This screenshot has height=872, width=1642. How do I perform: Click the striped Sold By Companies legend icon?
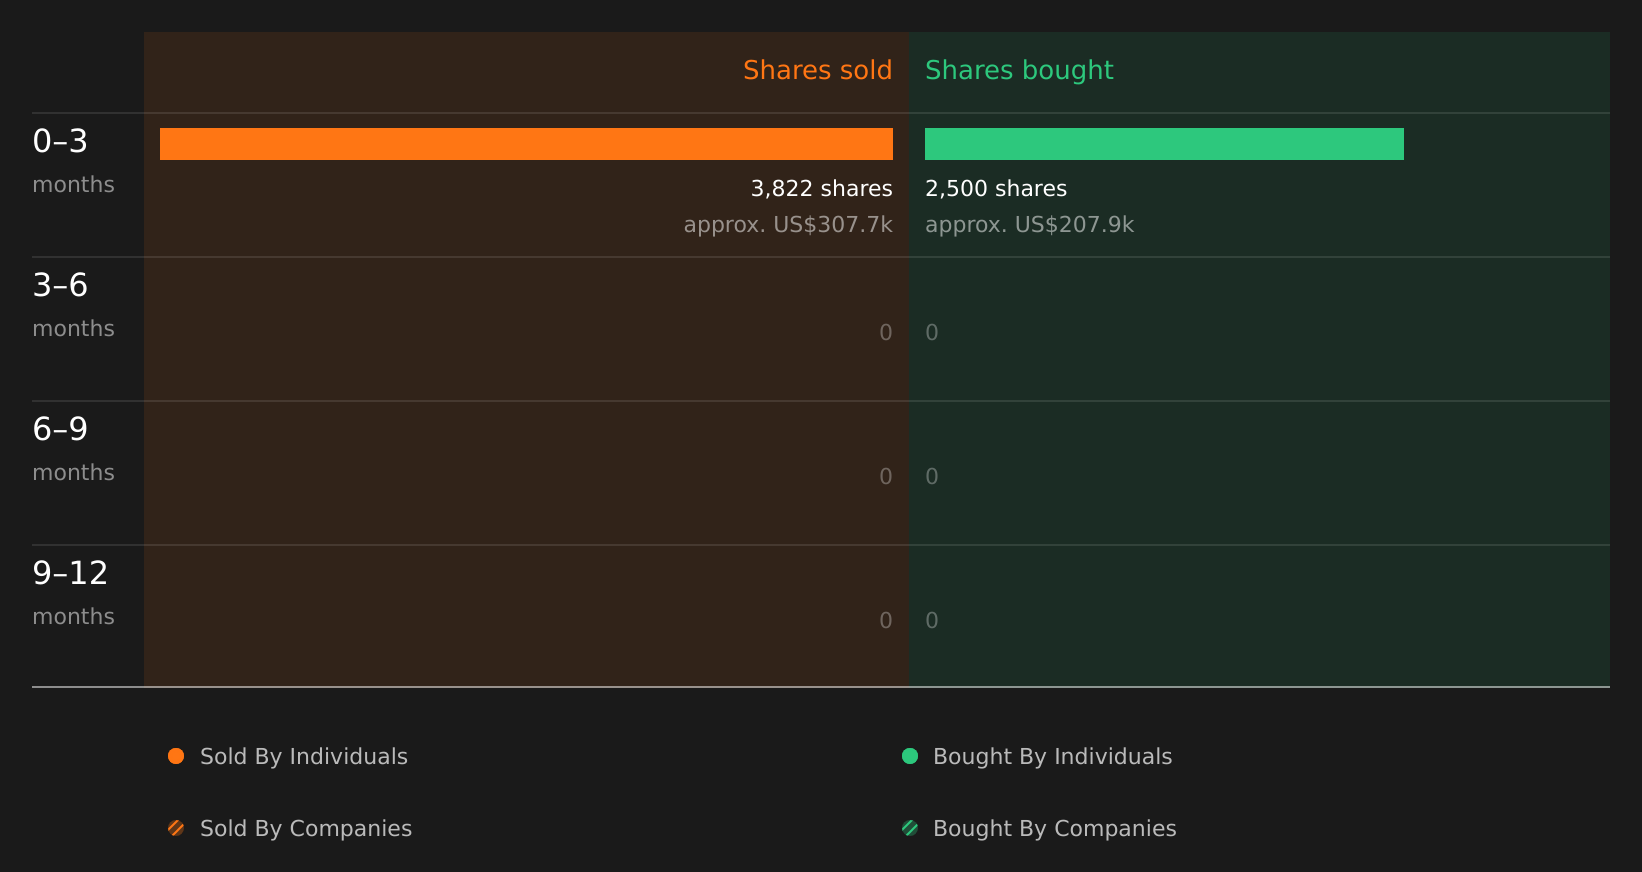click(x=176, y=828)
